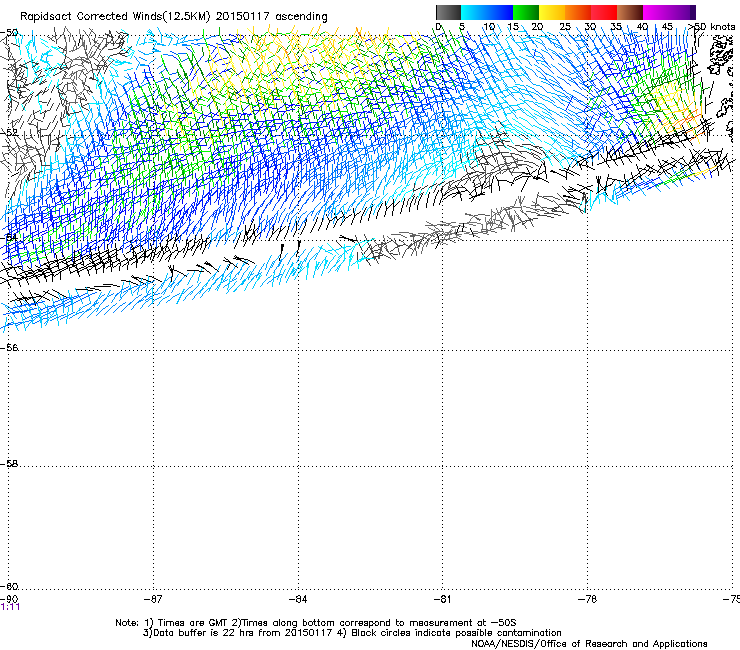Click the -87 longitude axis label
Image resolution: width=740 pixels, height=650 pixels.
[153, 599]
